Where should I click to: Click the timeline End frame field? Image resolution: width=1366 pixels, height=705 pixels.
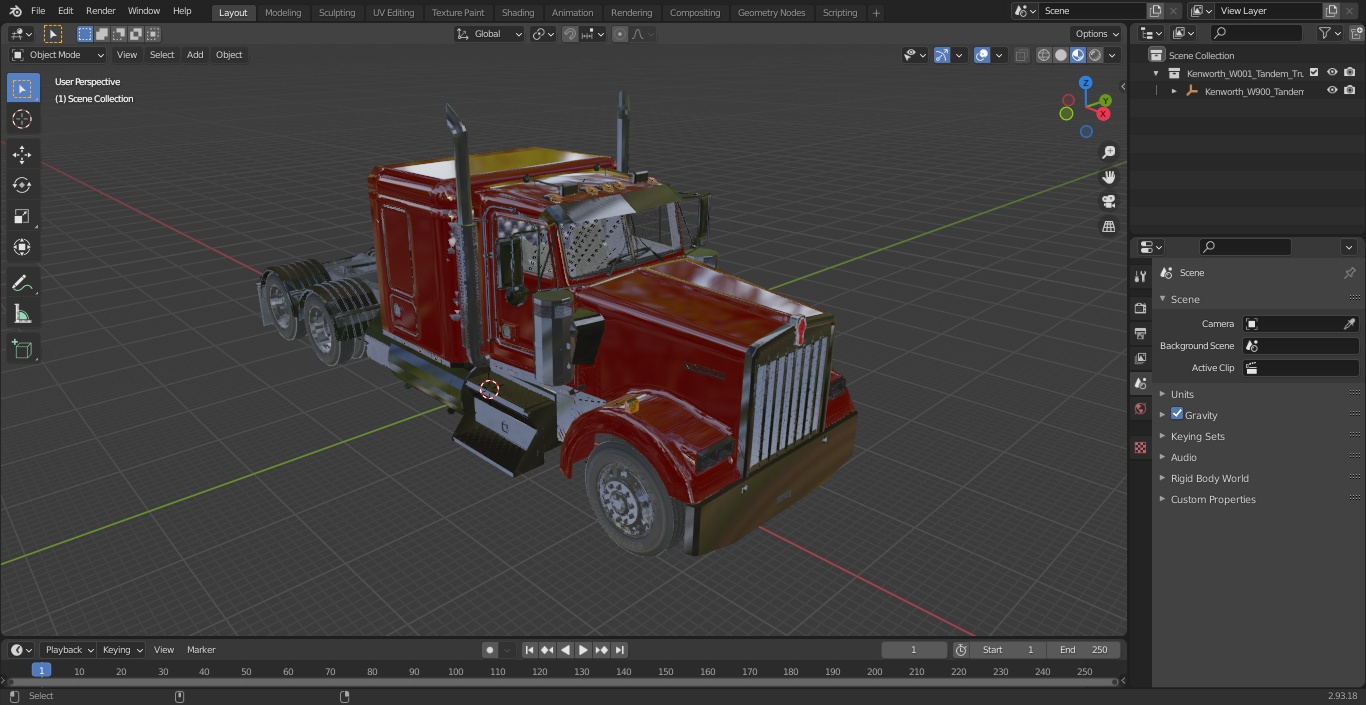point(1084,650)
